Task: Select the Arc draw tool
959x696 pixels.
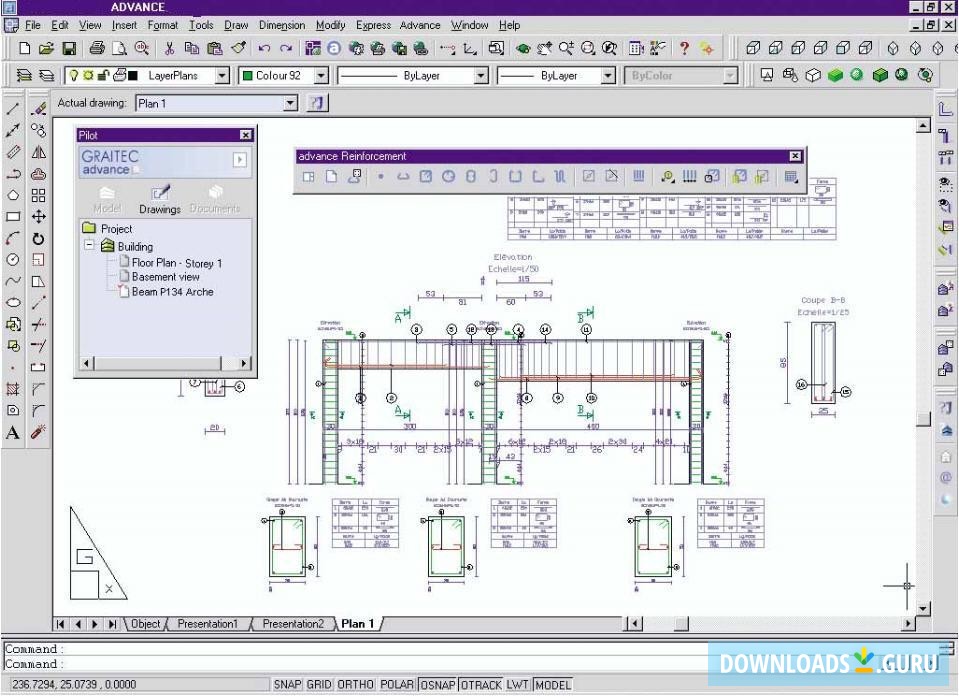Action: 13,239
